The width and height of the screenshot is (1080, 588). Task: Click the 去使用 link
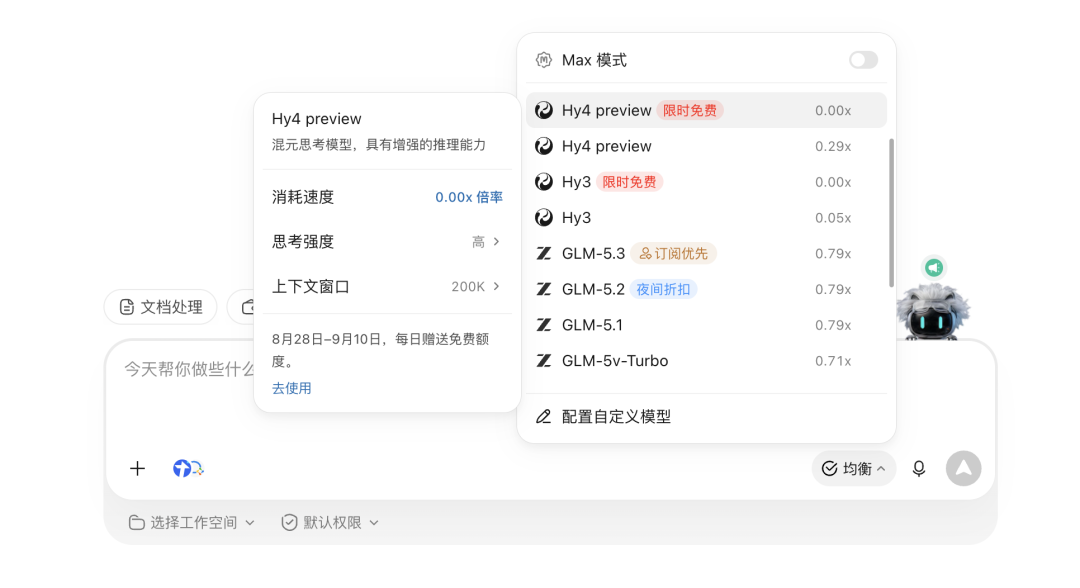coord(291,388)
